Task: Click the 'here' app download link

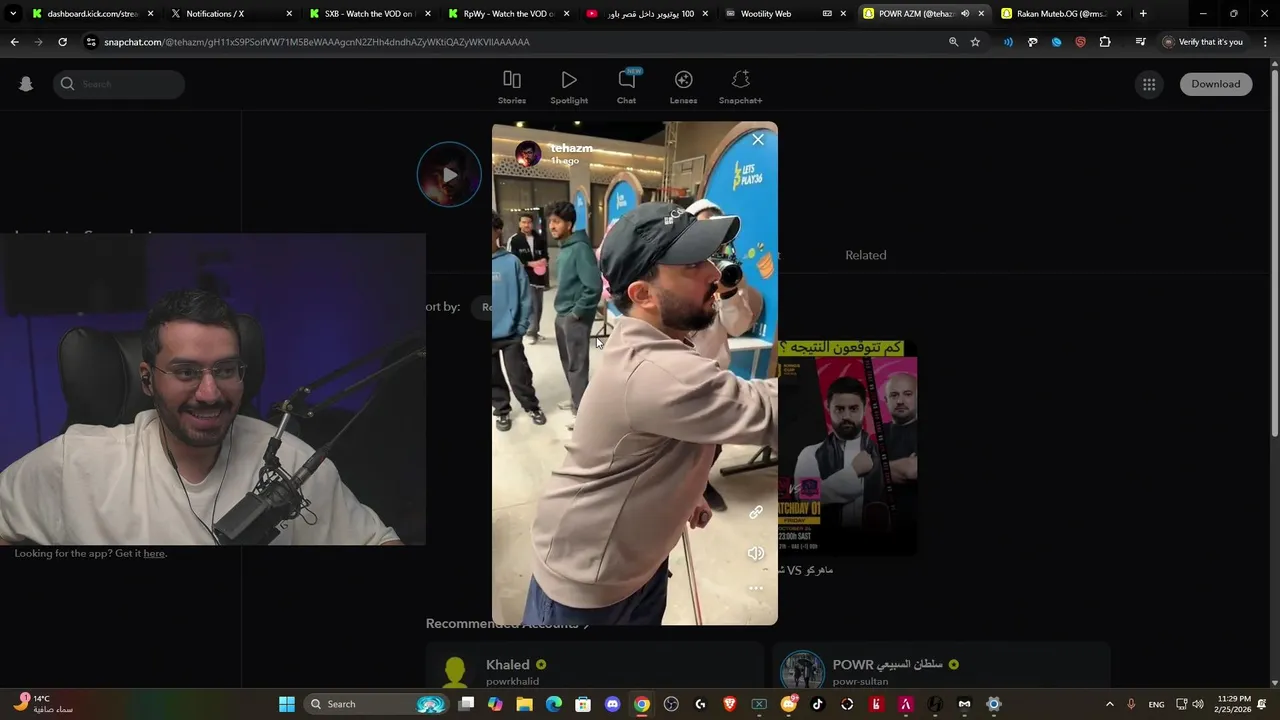Action: coord(154,553)
